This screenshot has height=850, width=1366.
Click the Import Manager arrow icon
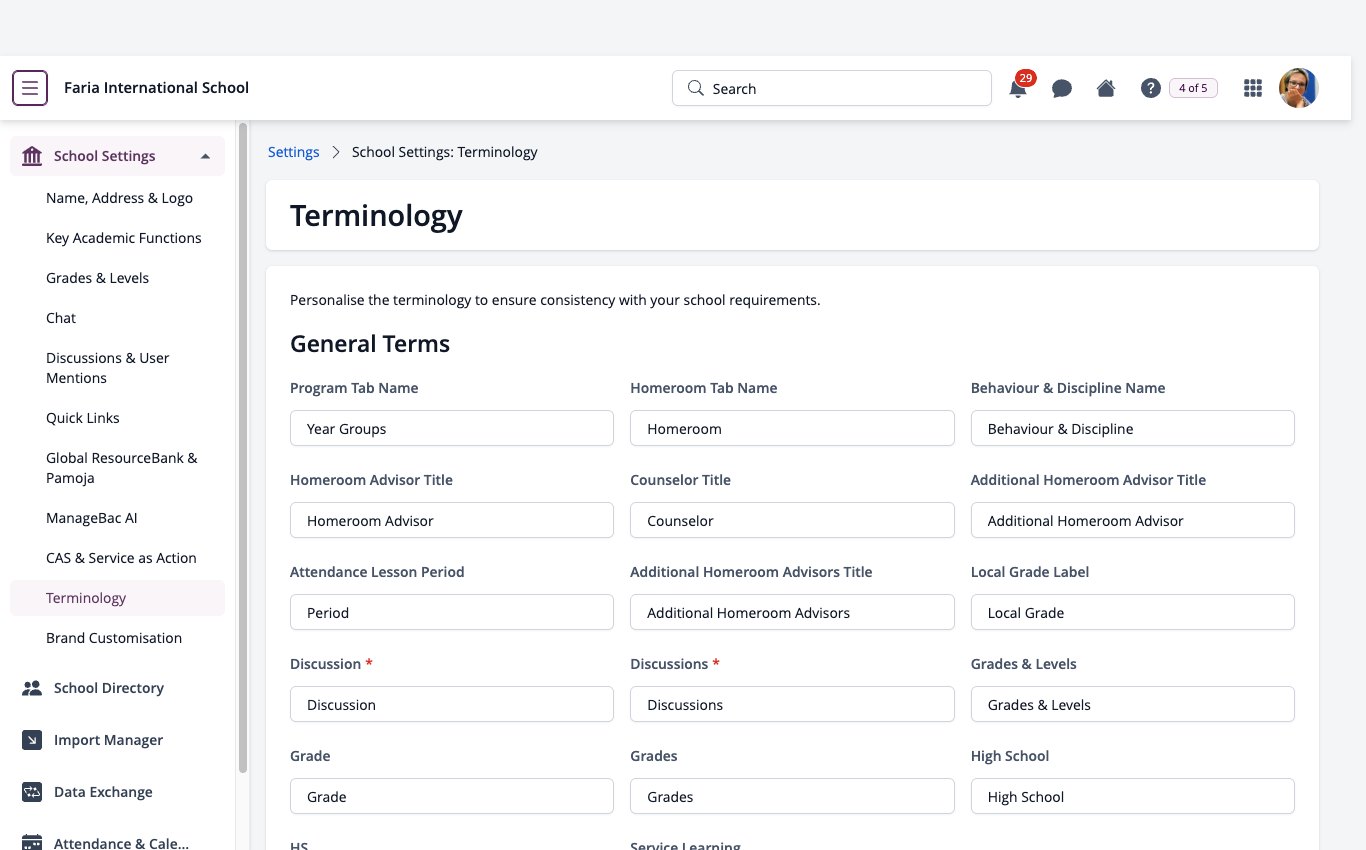pos(32,740)
